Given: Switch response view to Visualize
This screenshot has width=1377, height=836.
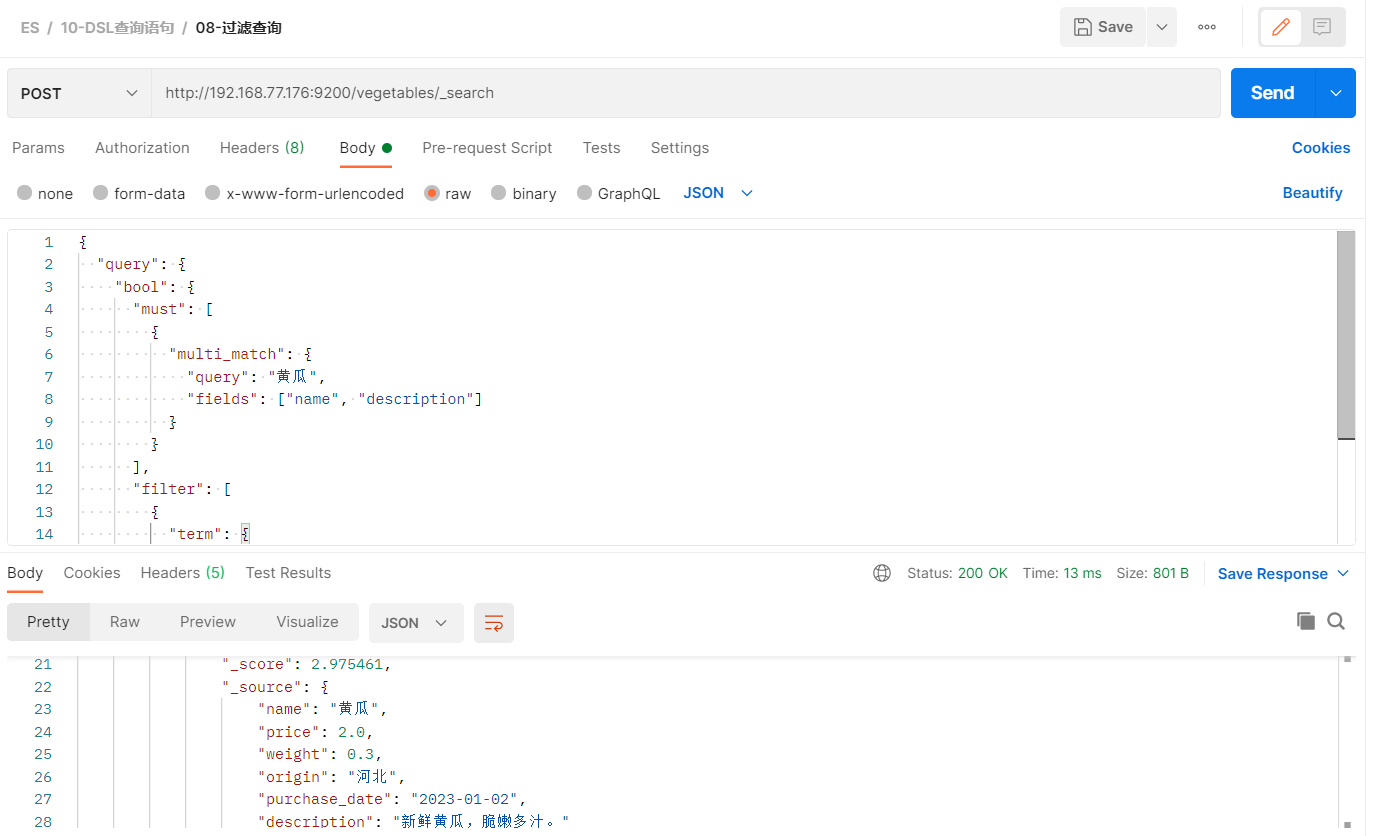Looking at the screenshot, I should pyautogui.click(x=307, y=622).
